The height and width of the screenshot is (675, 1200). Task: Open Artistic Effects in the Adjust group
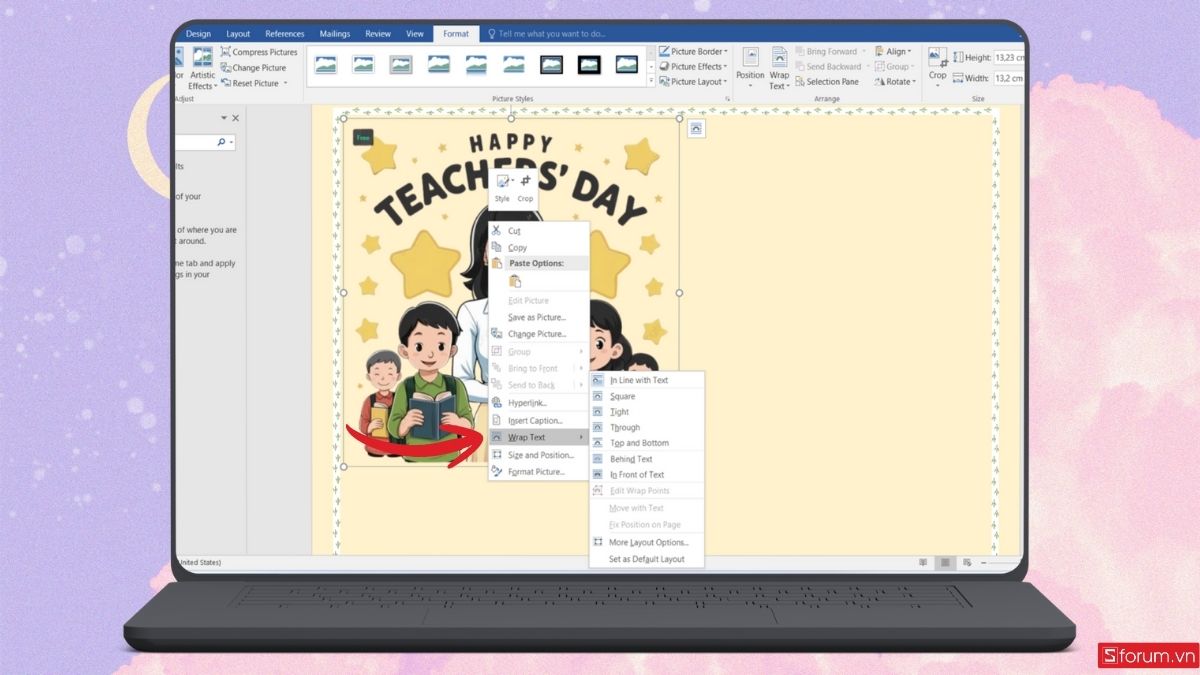203,67
